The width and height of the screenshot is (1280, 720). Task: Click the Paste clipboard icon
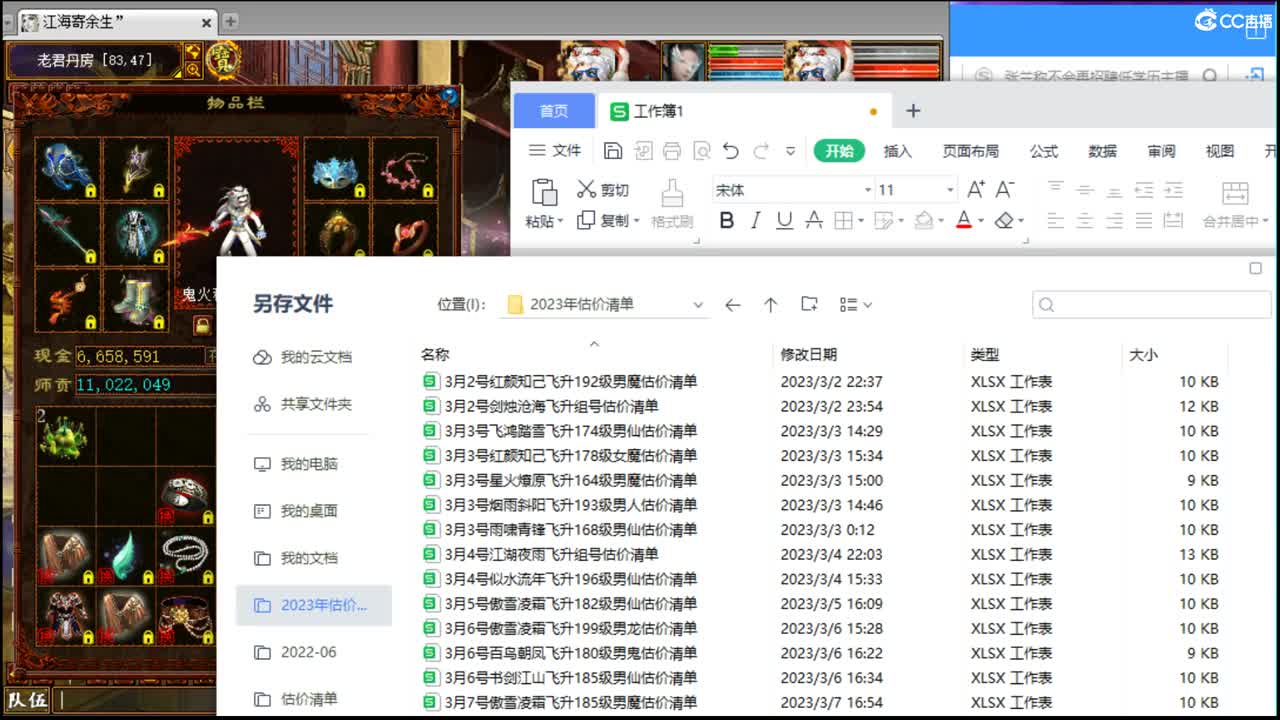pyautogui.click(x=544, y=192)
